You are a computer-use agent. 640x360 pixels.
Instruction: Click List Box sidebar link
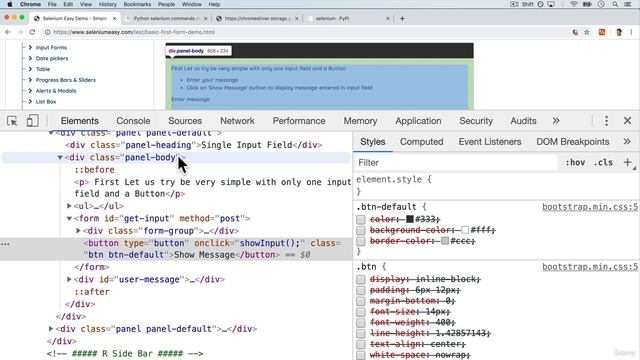[x=46, y=102]
